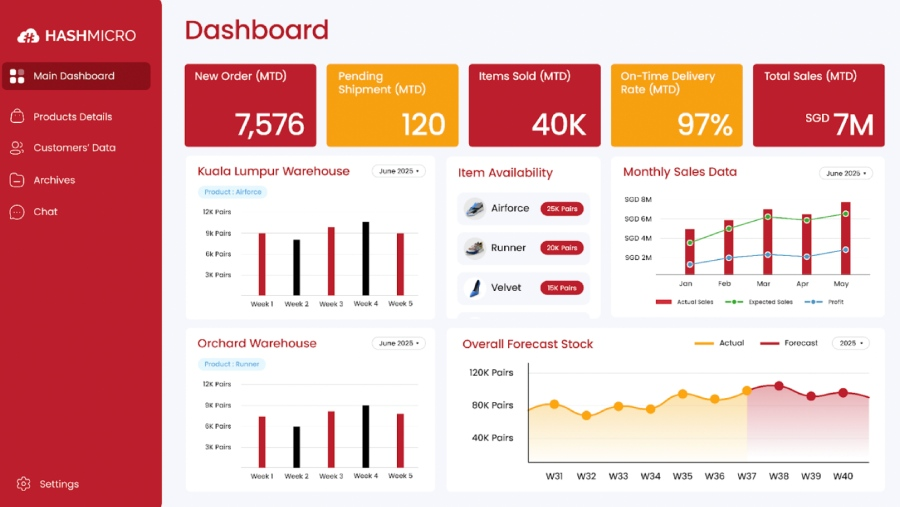900x507 pixels.
Task: Click the Runner 20K Pairs badge
Action: tap(562, 248)
